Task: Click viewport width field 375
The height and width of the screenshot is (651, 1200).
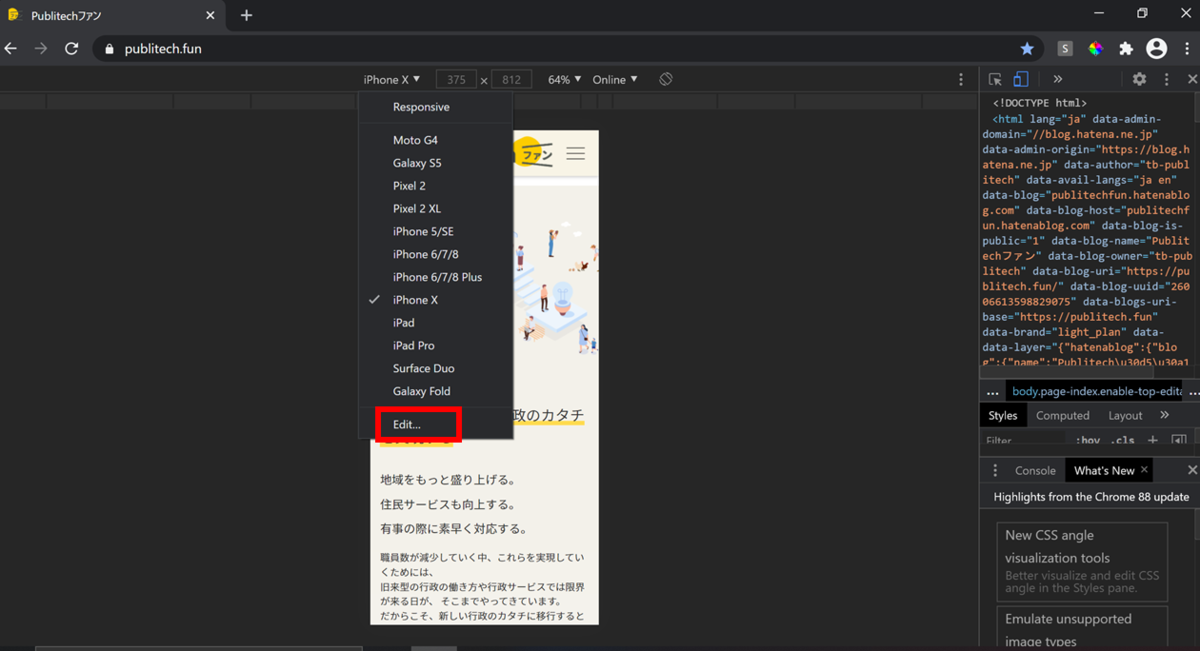Action: click(x=456, y=80)
